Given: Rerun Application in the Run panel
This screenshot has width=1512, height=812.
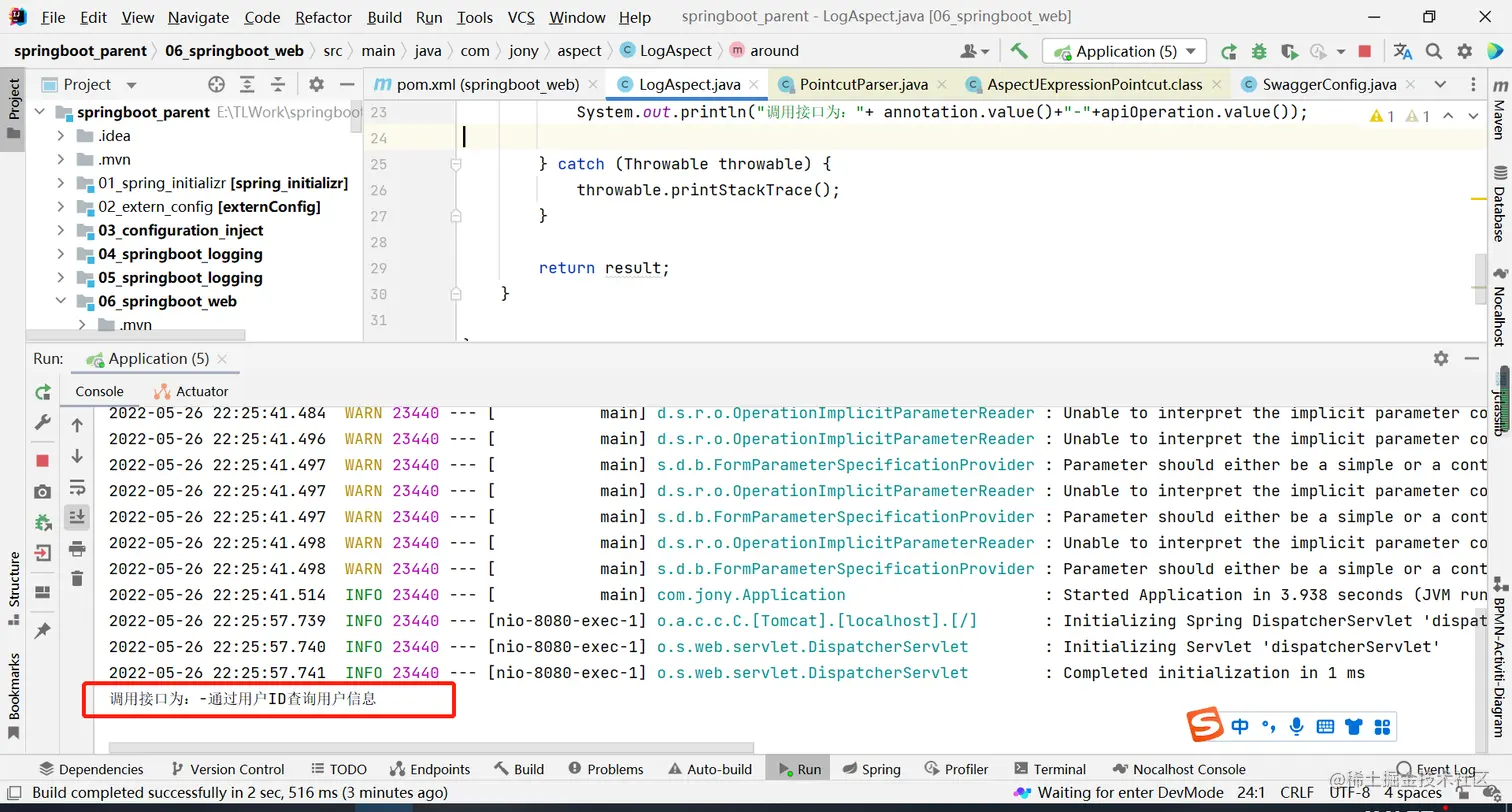Looking at the screenshot, I should click(x=43, y=392).
